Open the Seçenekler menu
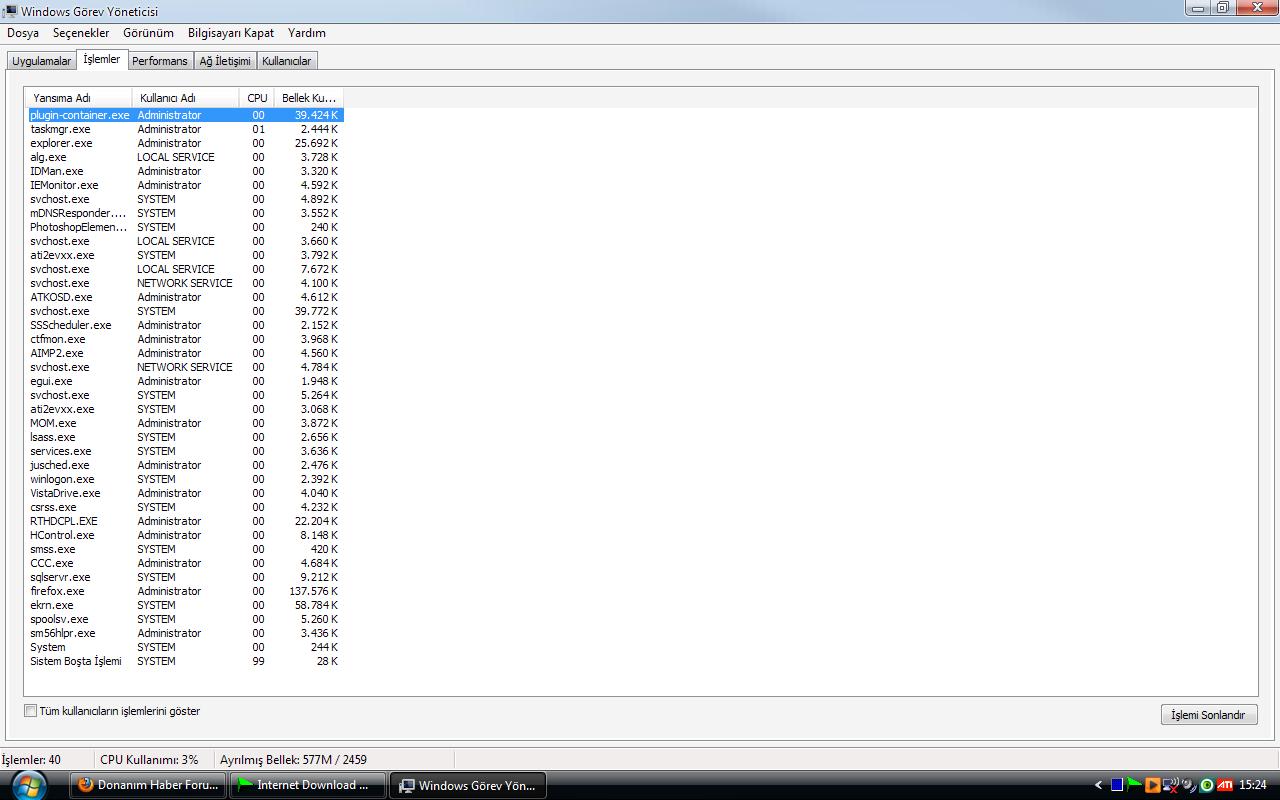The width and height of the screenshot is (1280, 800). pyautogui.click(x=81, y=33)
